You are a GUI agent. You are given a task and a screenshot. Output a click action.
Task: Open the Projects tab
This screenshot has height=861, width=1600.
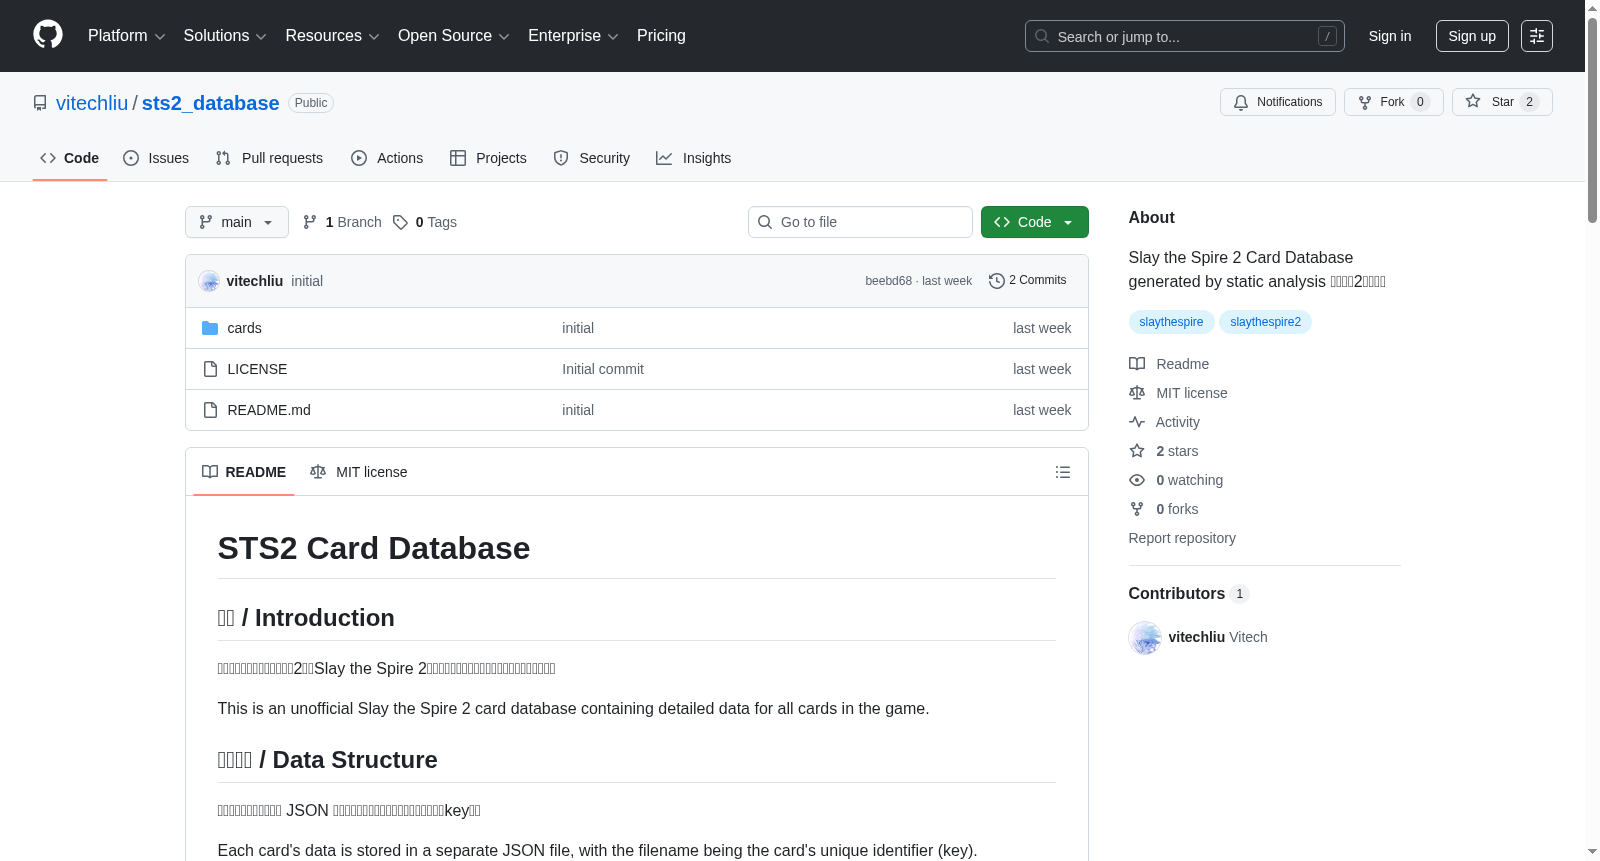click(x=488, y=158)
